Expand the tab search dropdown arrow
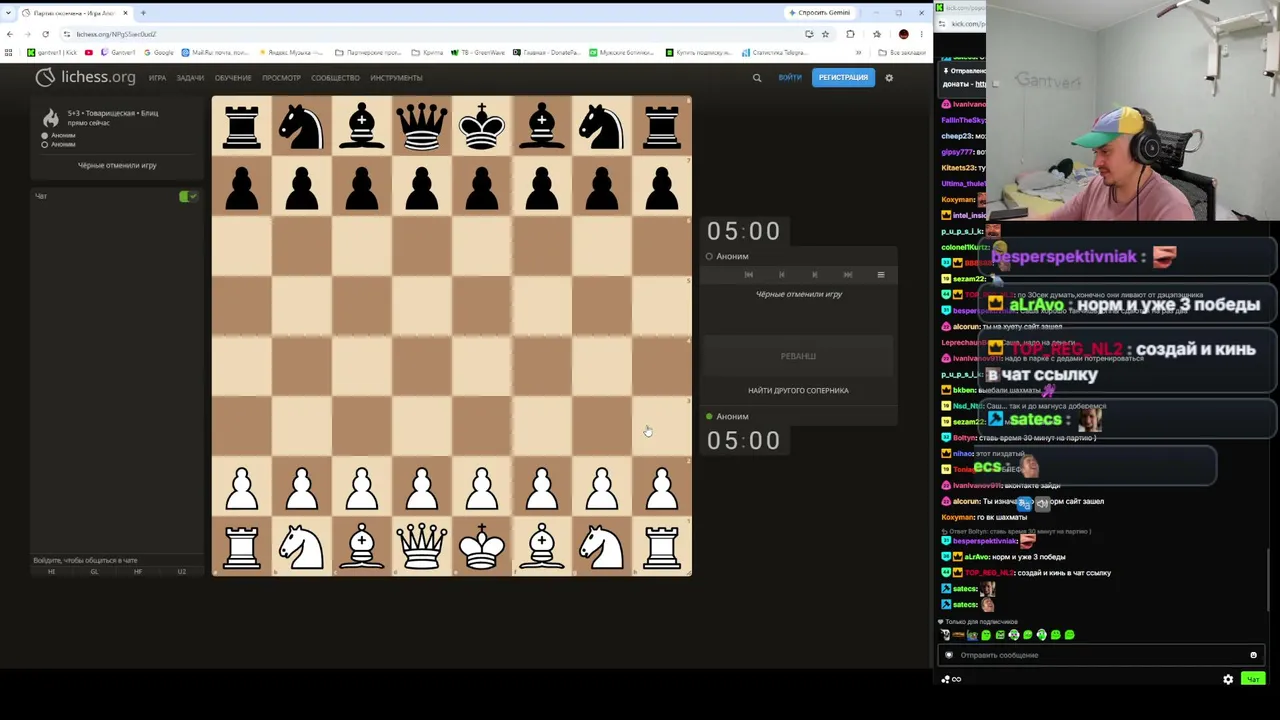Viewport: 1280px width, 720px height. (x=10, y=13)
